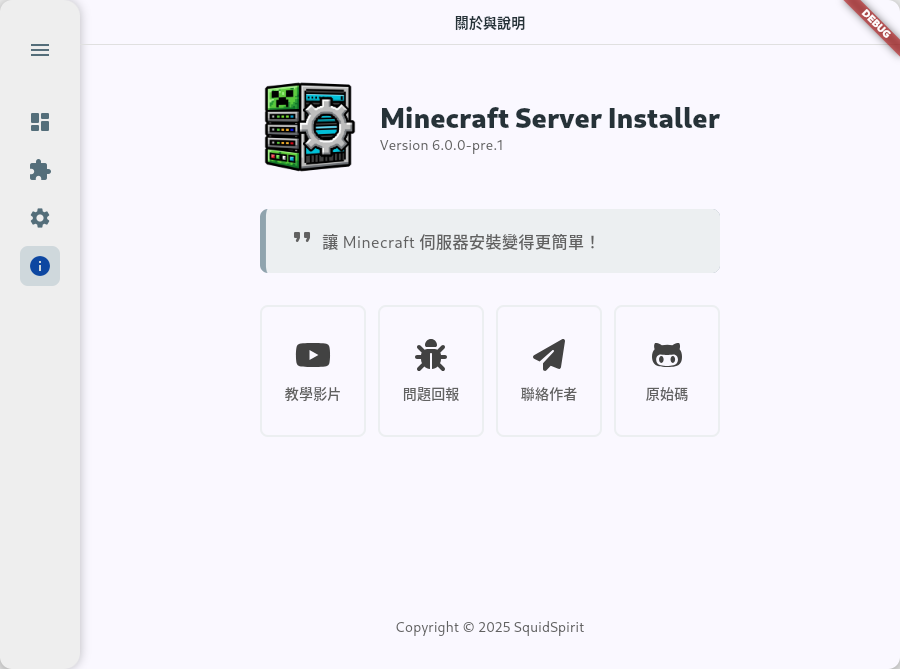900x669 pixels.
Task: Open the 原始碼 source code link
Action: coord(667,394)
